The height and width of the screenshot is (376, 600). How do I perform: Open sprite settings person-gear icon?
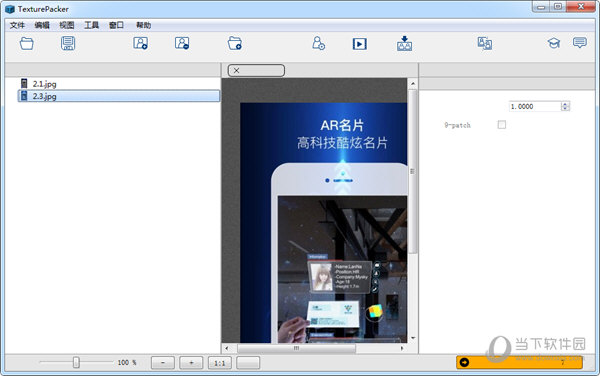[318, 43]
